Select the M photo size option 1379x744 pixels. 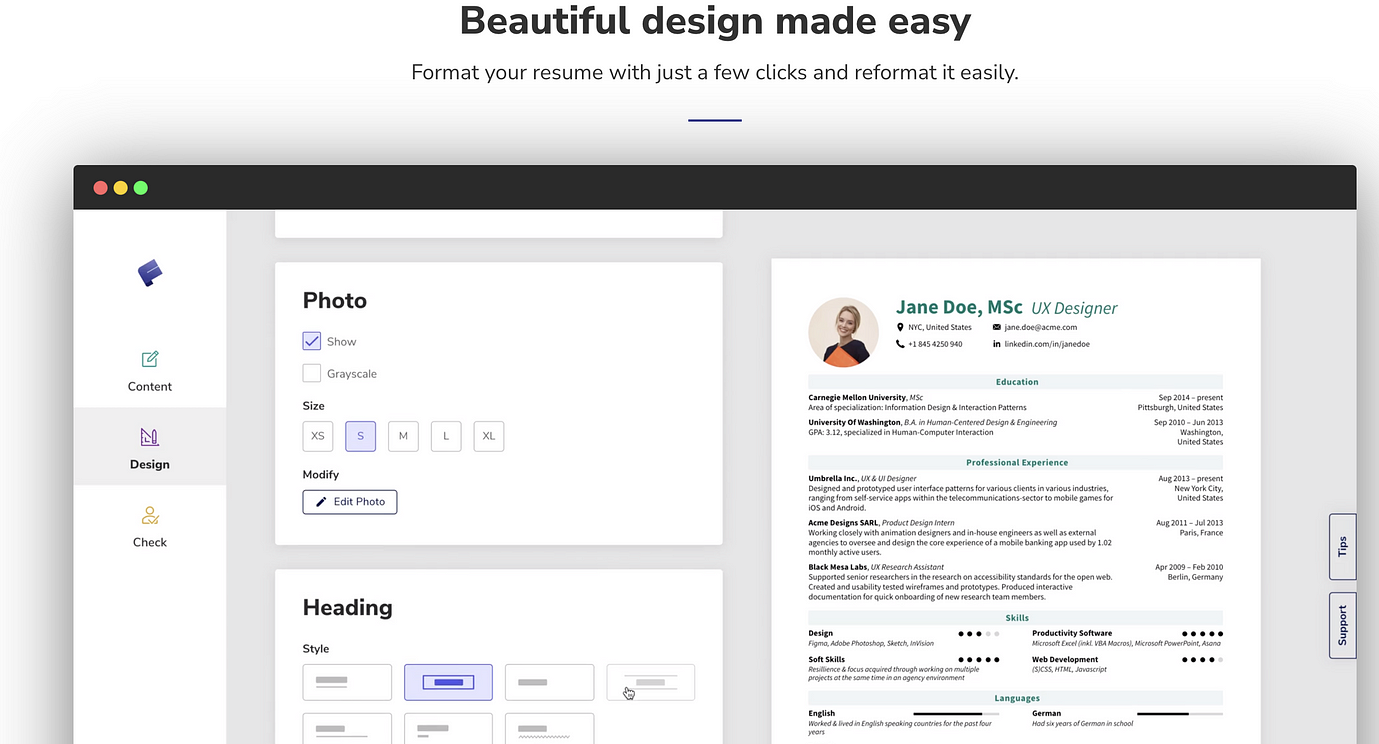point(403,436)
